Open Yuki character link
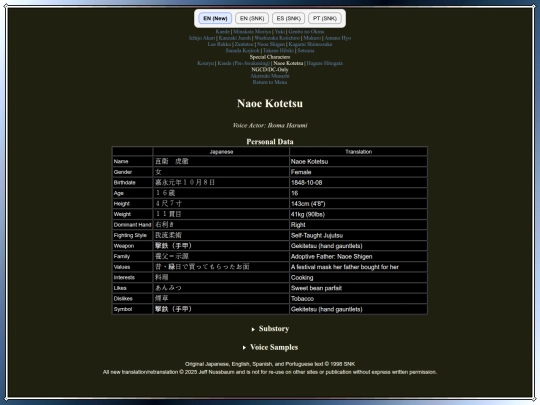Viewport: 540px width, 405px height. click(x=280, y=32)
